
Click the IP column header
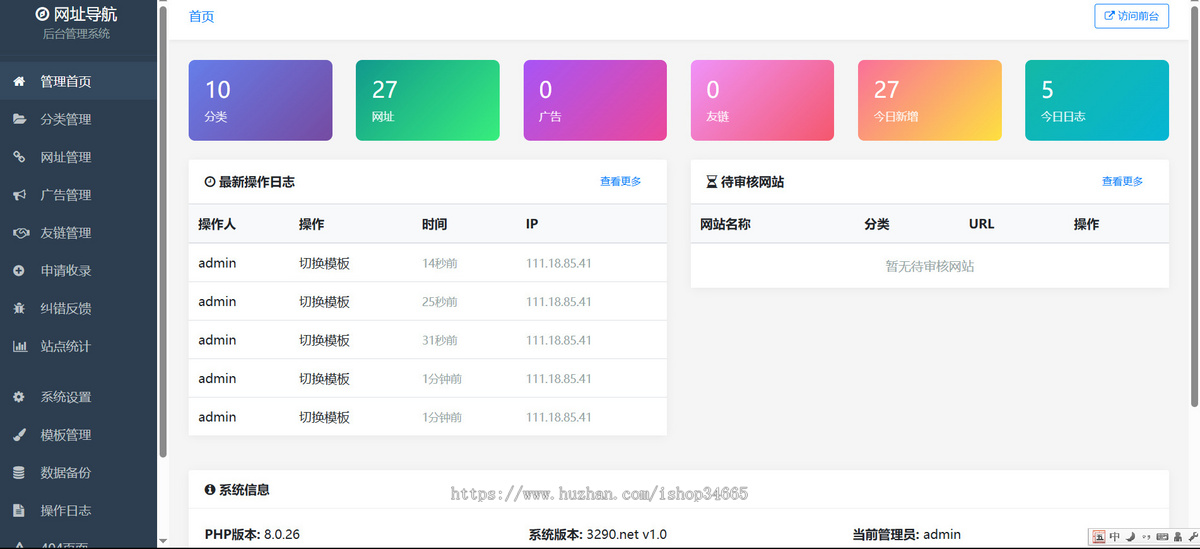pos(532,224)
